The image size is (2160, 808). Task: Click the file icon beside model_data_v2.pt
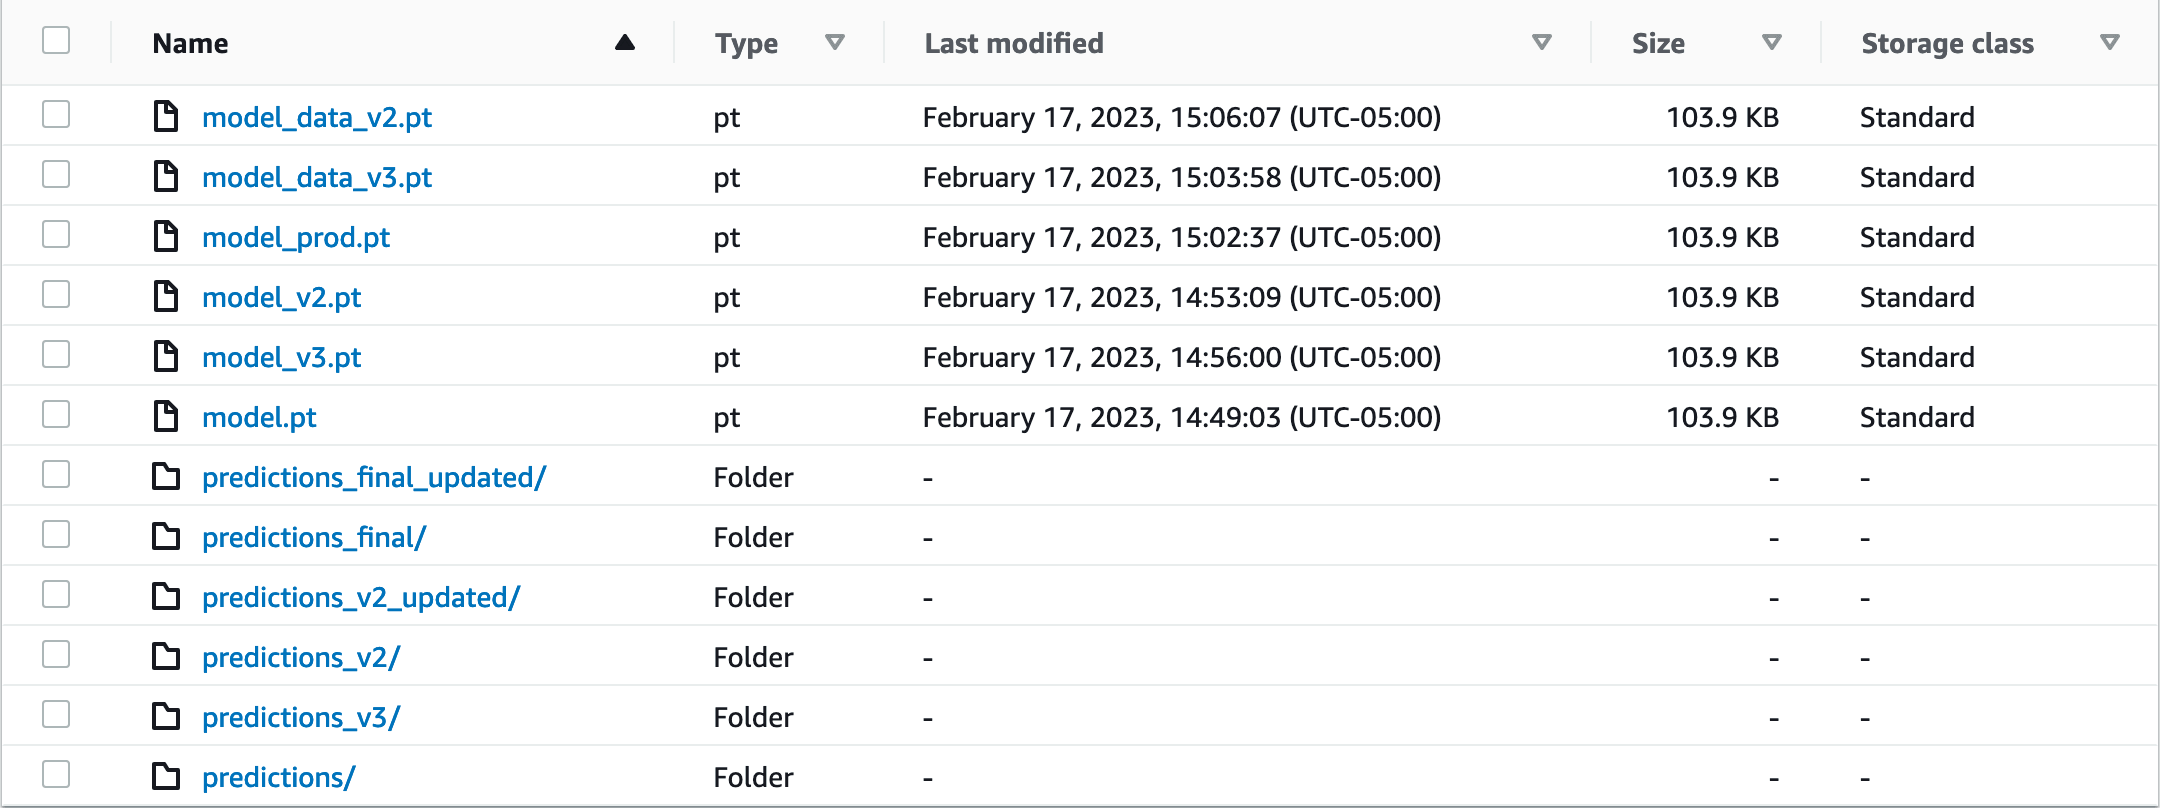tap(165, 116)
